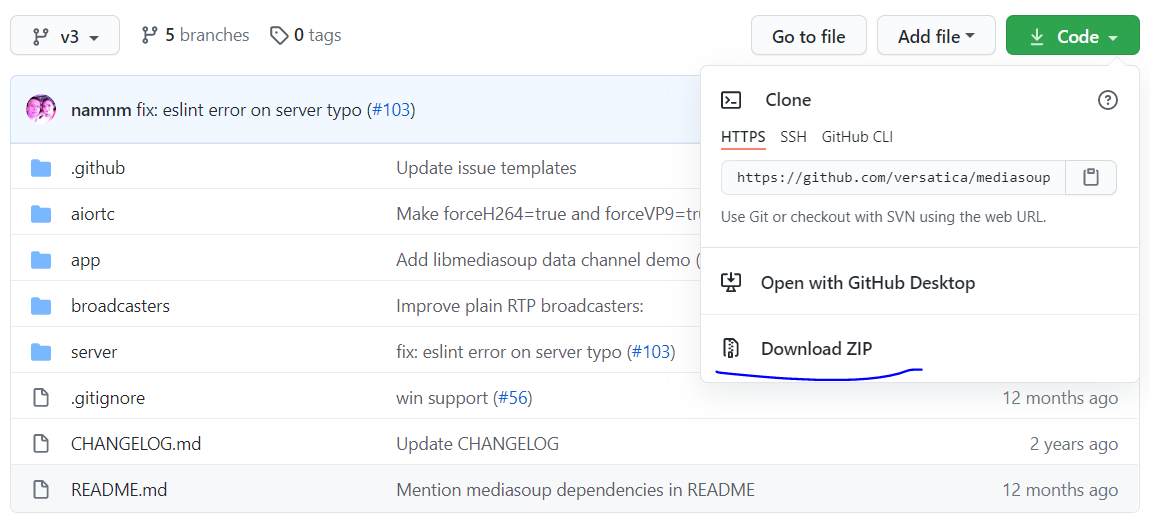Image resolution: width=1150 pixels, height=522 pixels.
Task: Click the Download ZIP archive icon
Action: 731,348
